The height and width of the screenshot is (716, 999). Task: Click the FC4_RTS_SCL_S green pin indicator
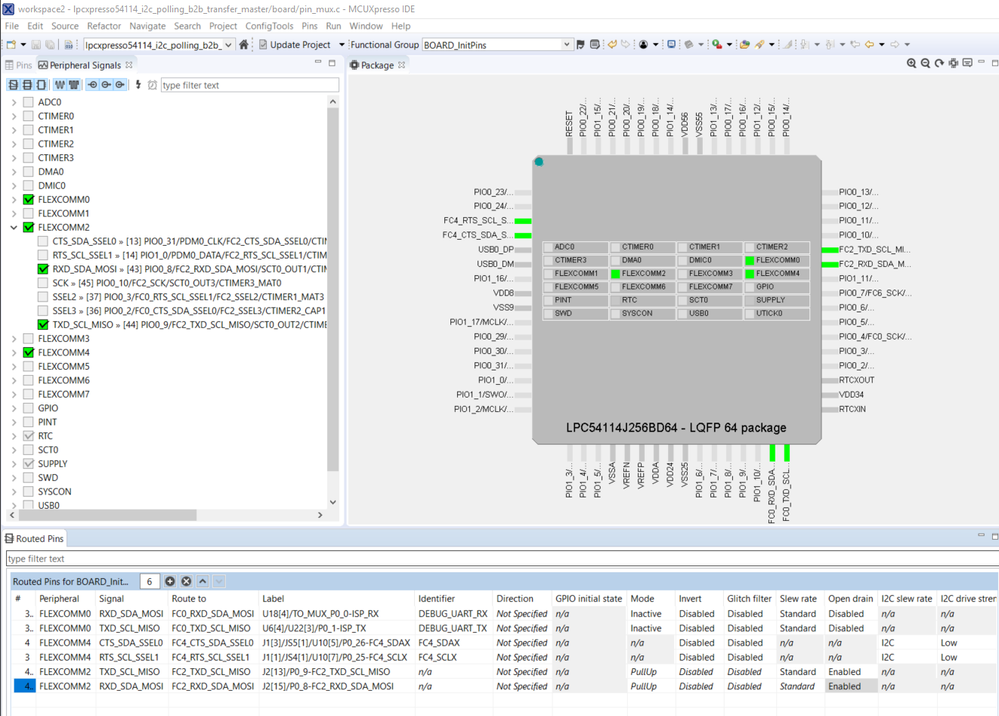point(523,221)
